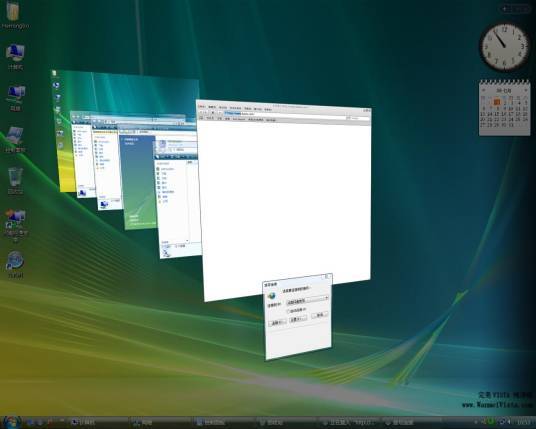Screen dimensions: 536x429
Task: Click the browser window's address bar
Action: point(285,115)
